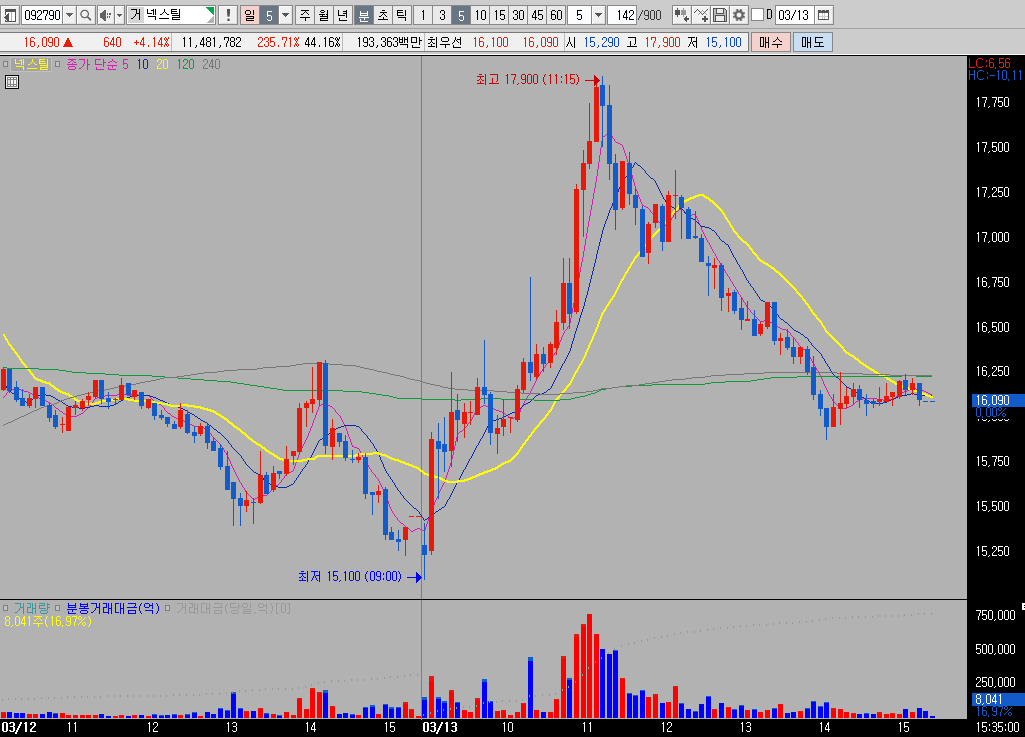The image size is (1025, 737).
Task: Switch to 년 yearly chart
Action: pos(343,14)
